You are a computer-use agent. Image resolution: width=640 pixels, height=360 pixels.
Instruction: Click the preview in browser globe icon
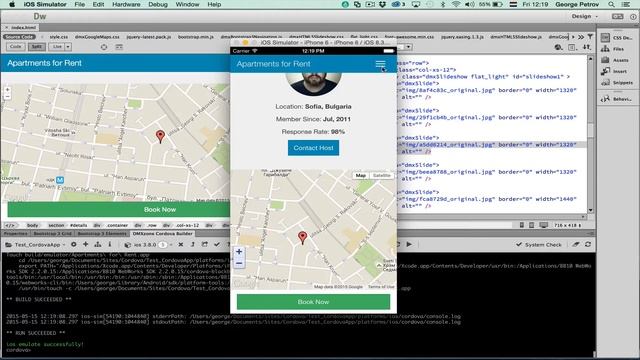pyautogui.click(x=558, y=47)
